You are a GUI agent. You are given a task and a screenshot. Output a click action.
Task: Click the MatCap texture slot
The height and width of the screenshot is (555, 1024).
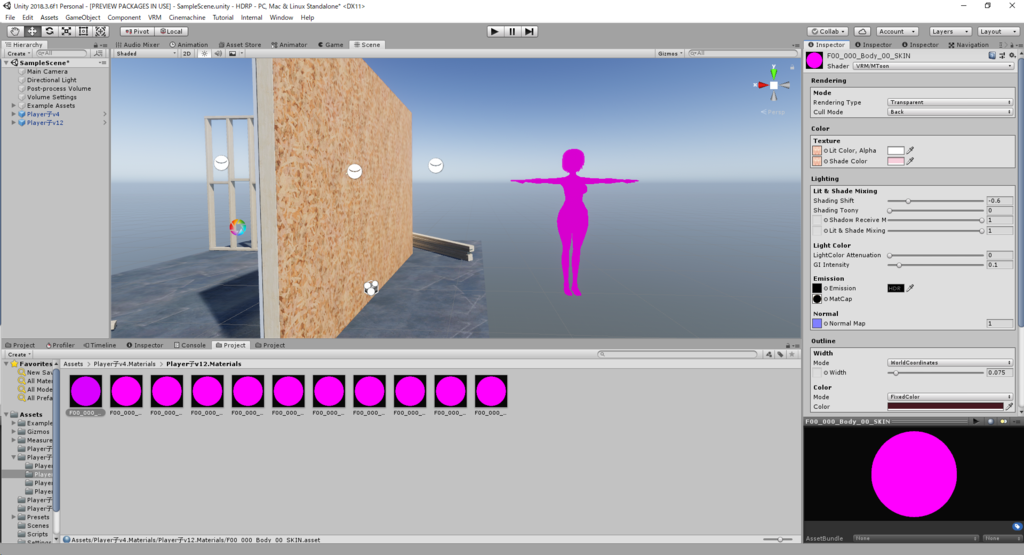817,298
